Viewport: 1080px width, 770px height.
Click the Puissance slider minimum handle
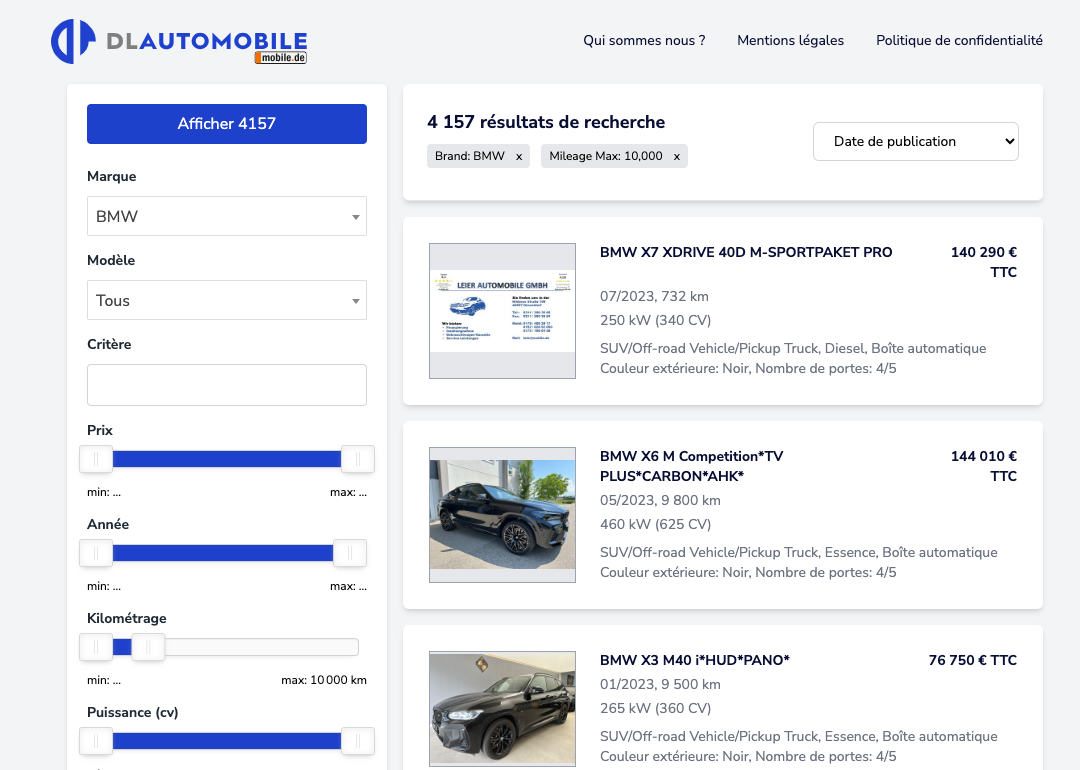(96, 741)
